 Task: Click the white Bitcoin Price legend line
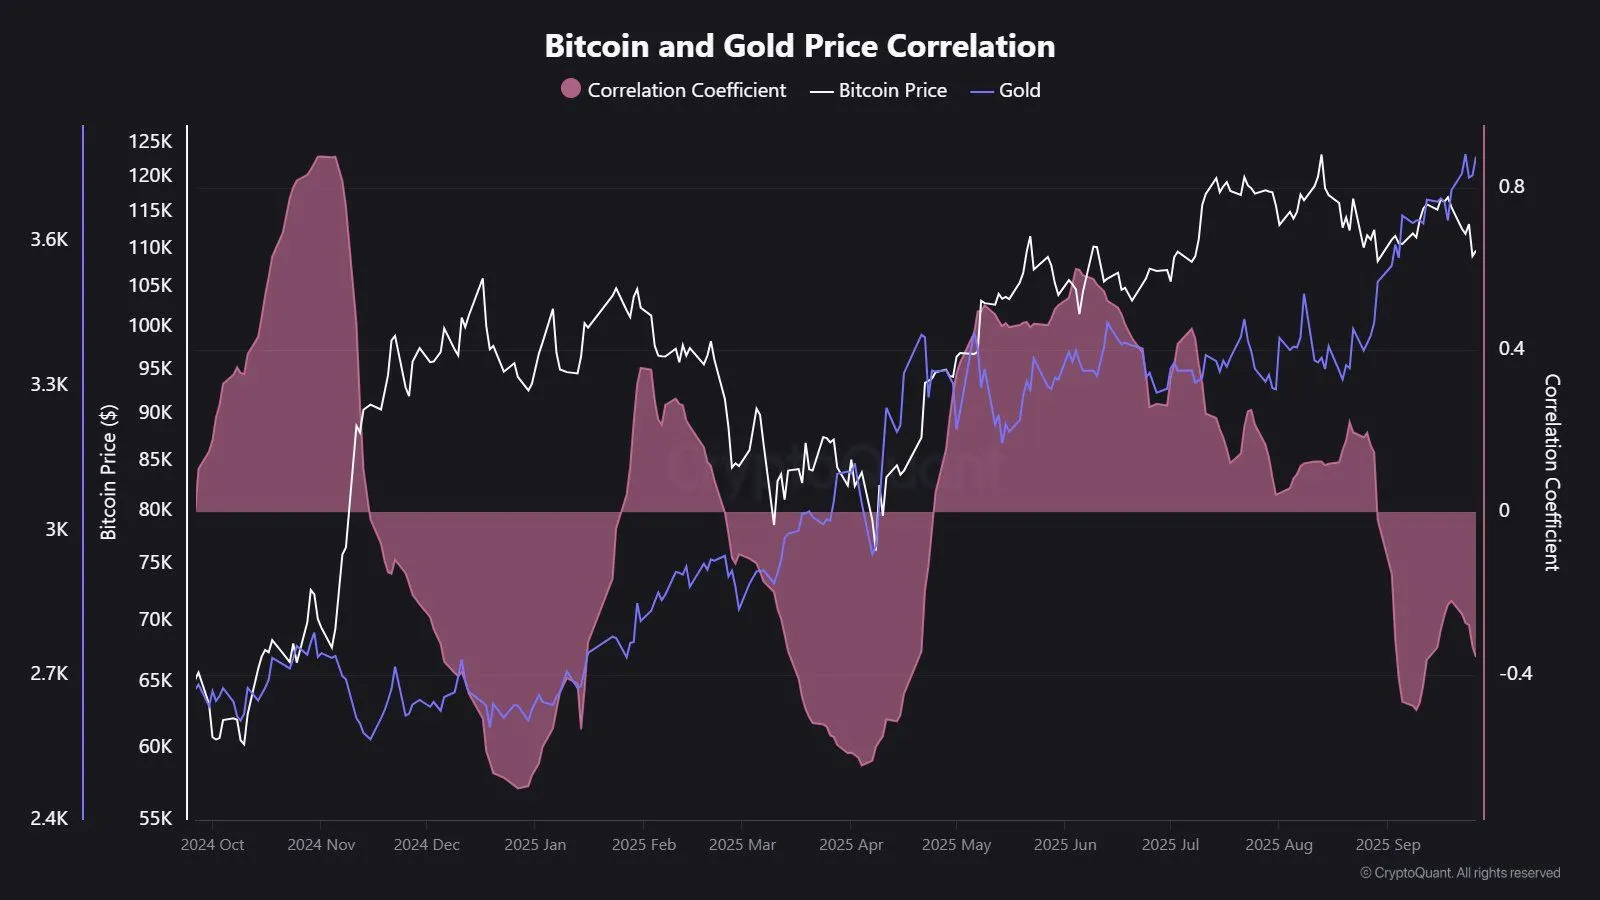pyautogui.click(x=821, y=91)
